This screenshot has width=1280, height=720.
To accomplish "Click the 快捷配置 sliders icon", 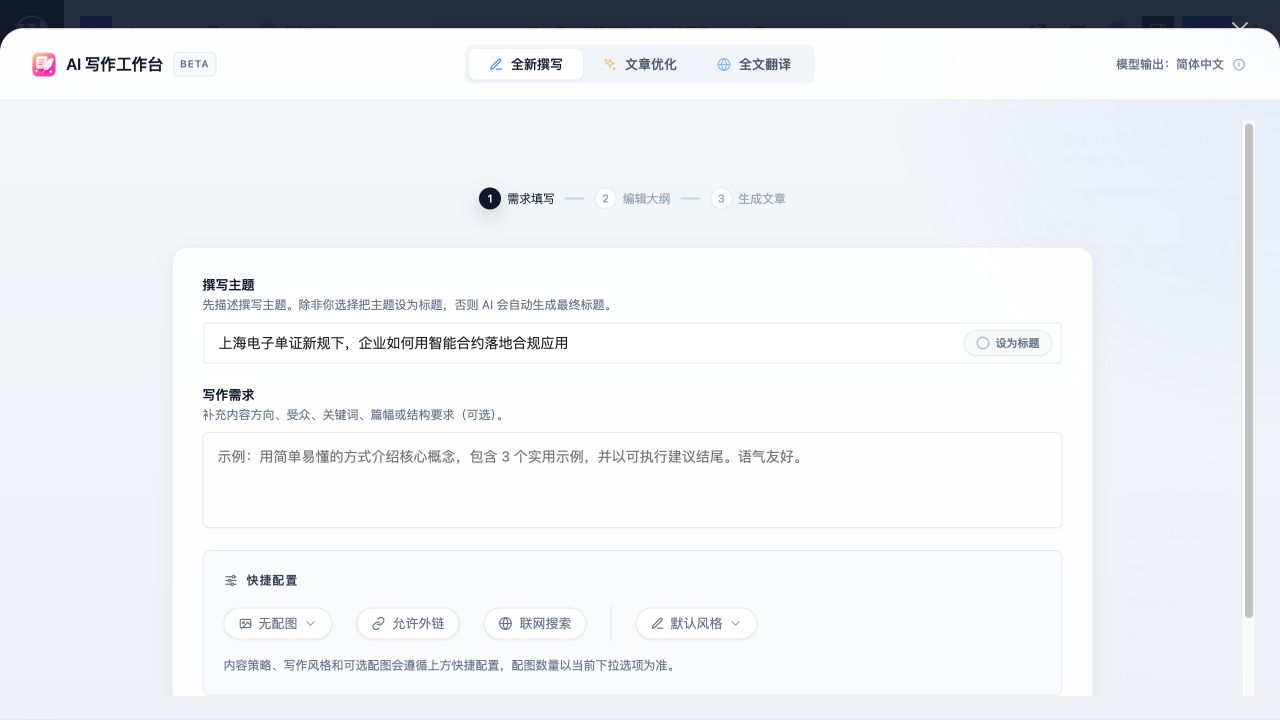I will click(x=231, y=580).
